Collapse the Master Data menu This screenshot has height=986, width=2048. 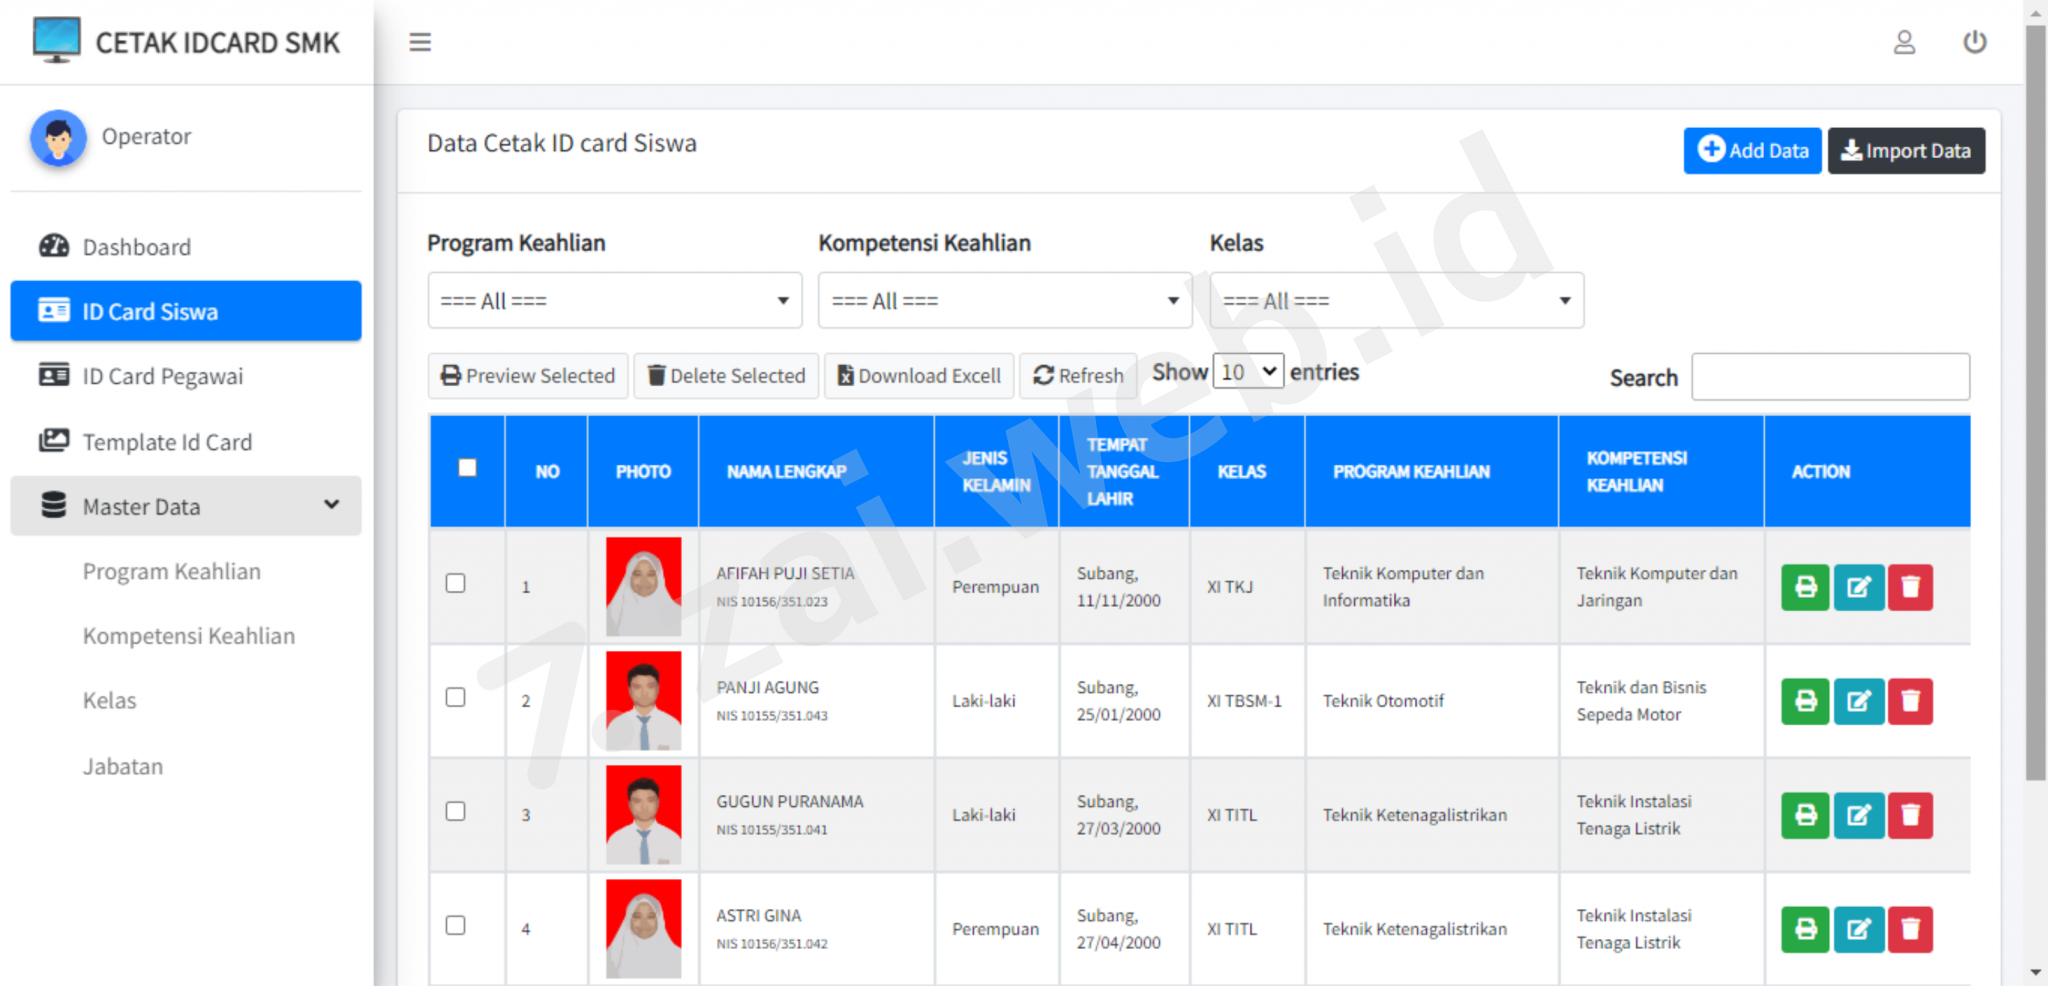coord(185,506)
